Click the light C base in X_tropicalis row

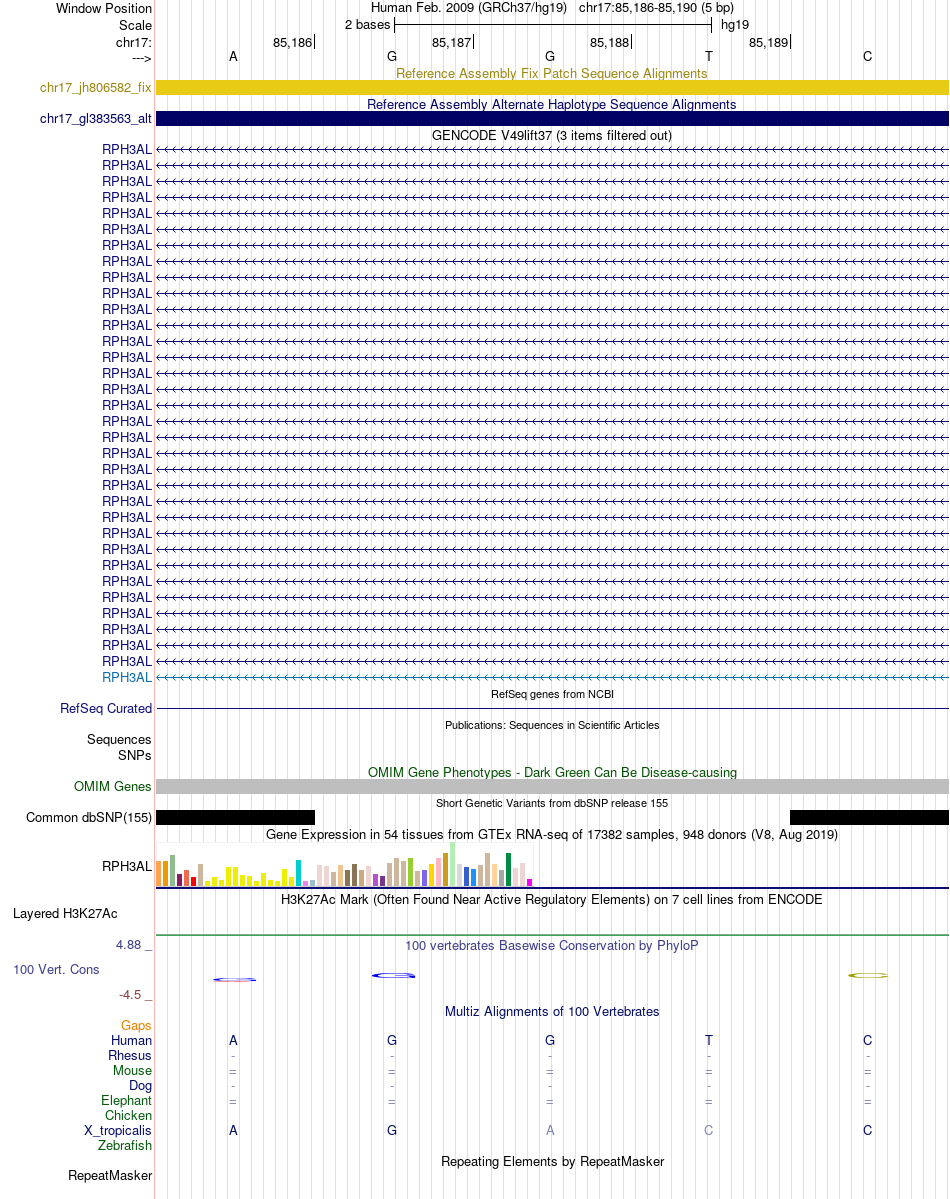[709, 1131]
